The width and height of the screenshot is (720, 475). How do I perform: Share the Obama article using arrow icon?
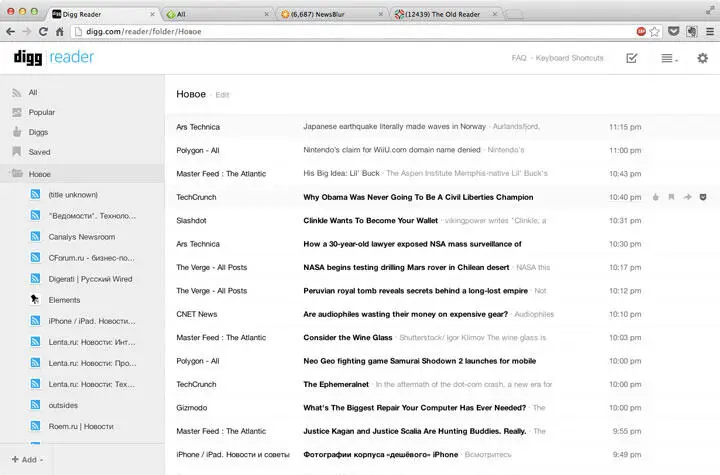point(687,197)
